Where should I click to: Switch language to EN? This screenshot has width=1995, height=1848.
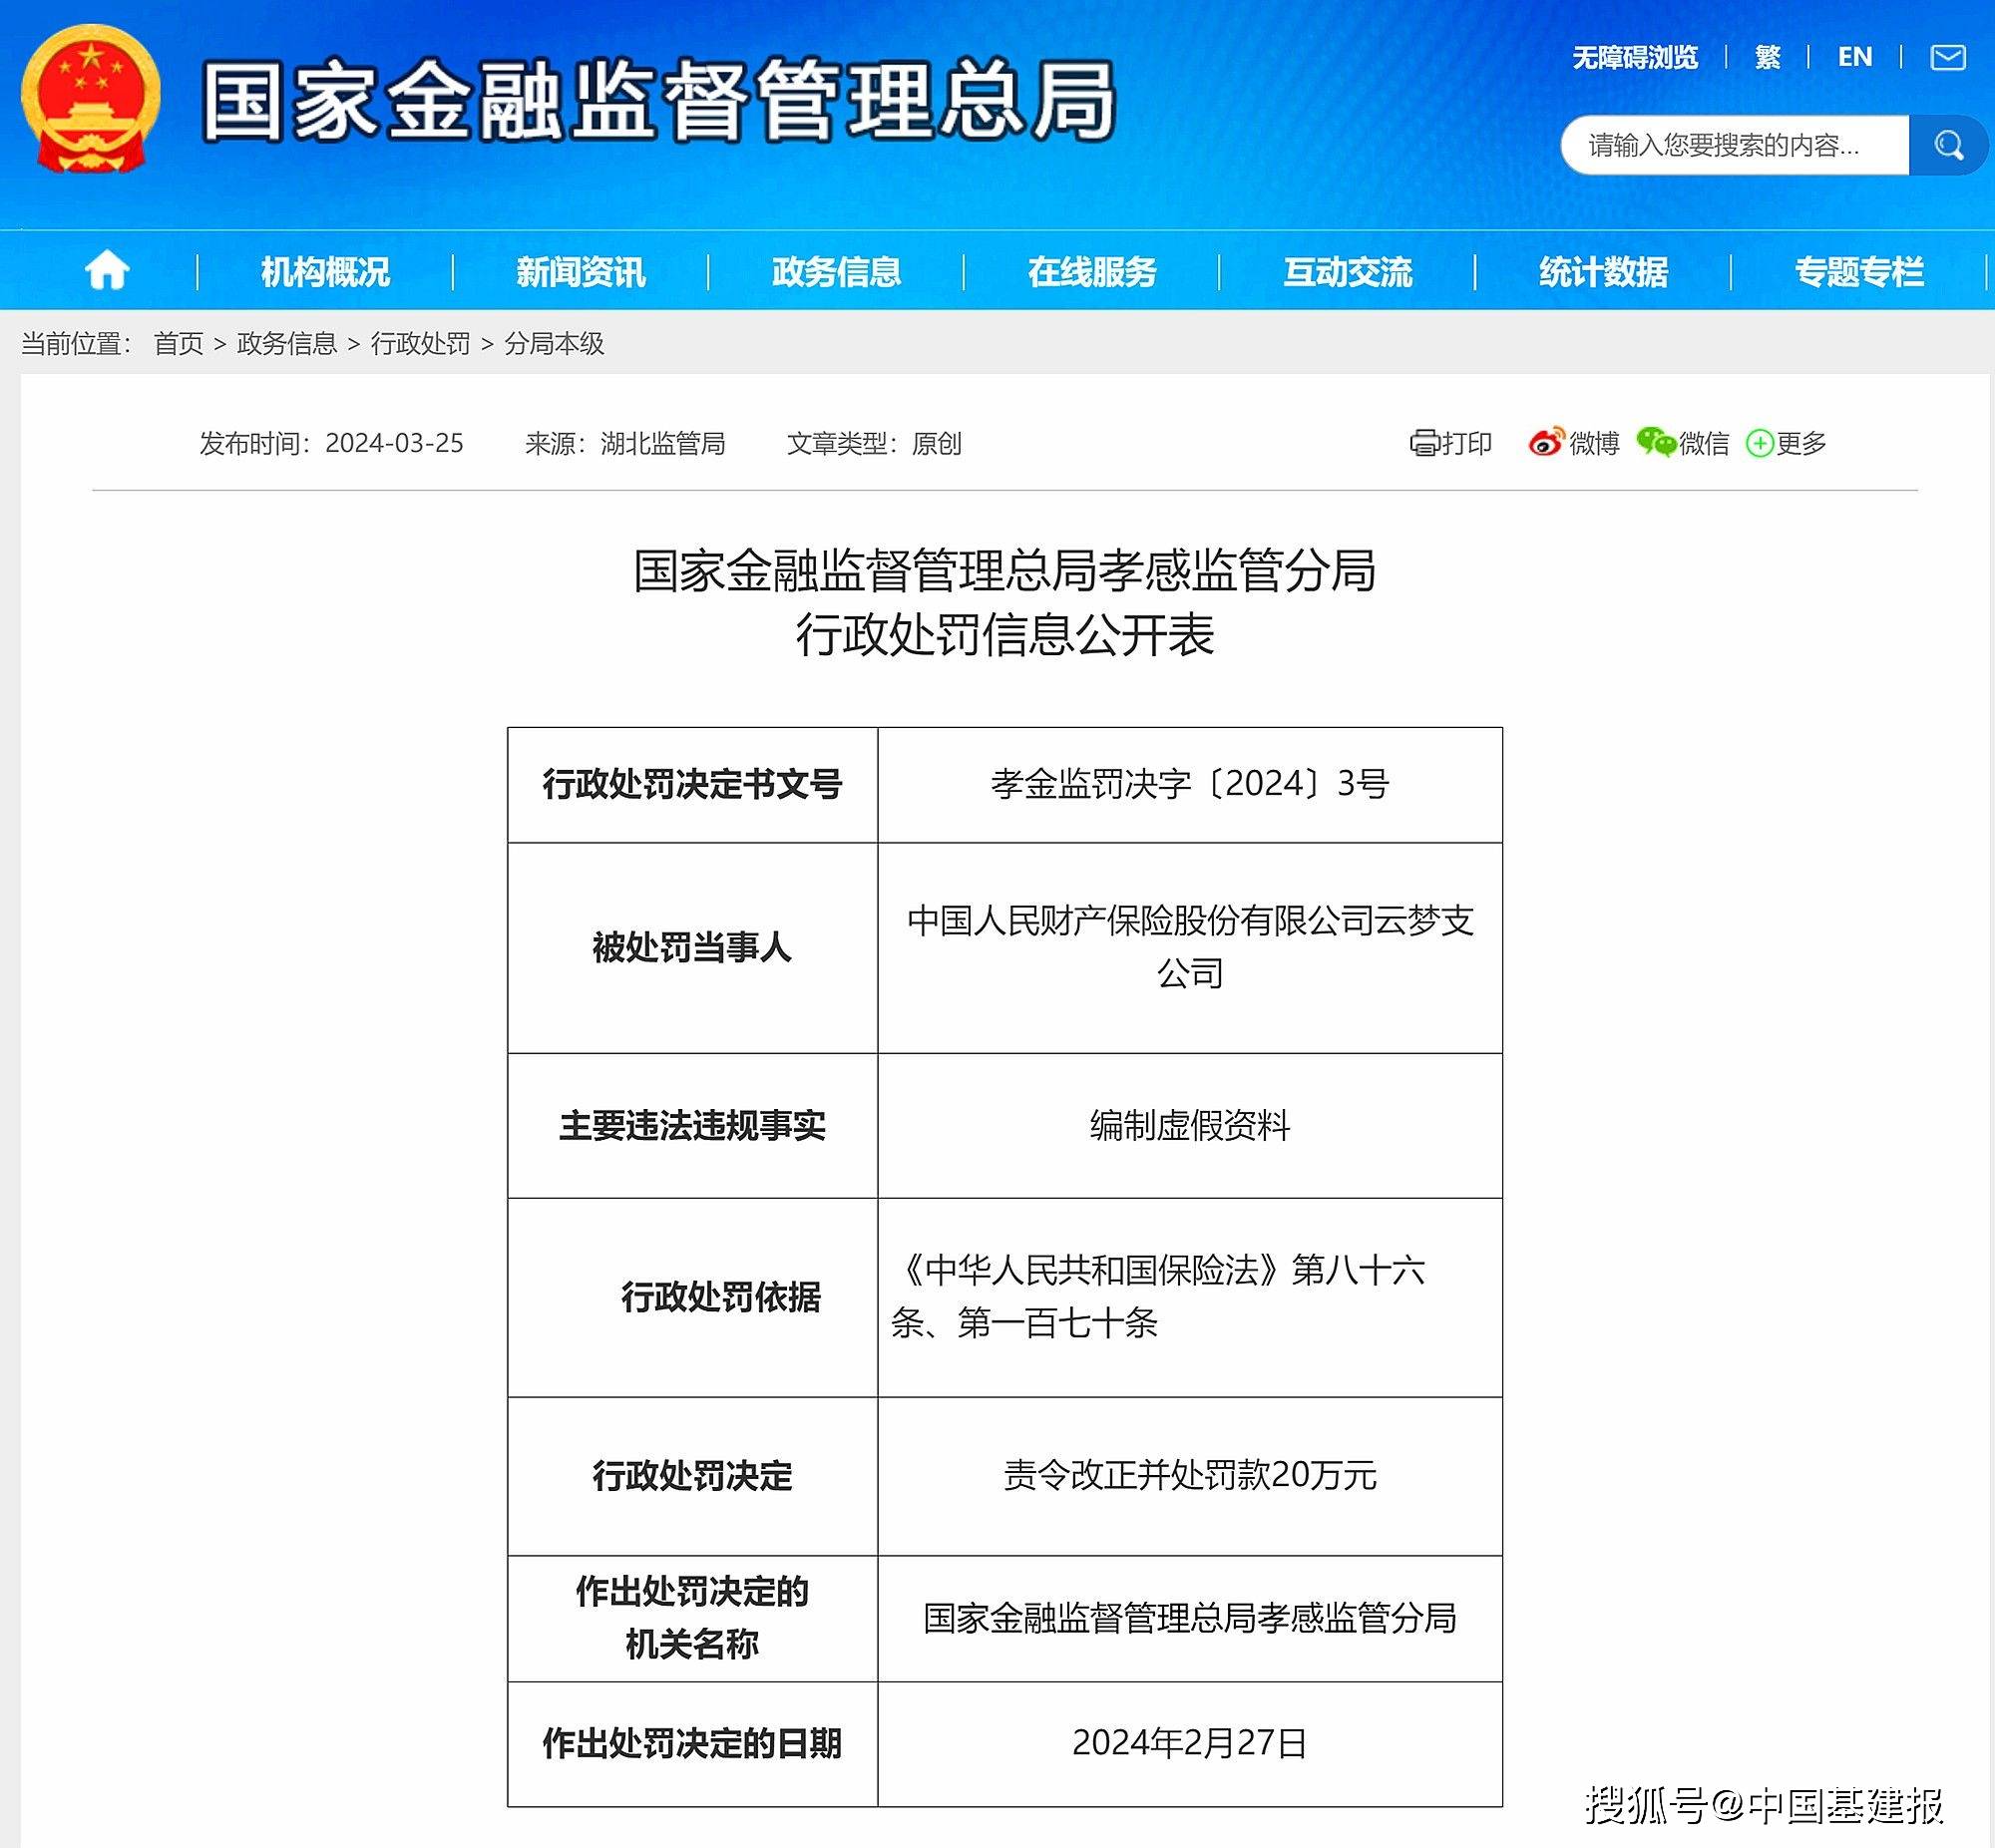pos(1855,58)
